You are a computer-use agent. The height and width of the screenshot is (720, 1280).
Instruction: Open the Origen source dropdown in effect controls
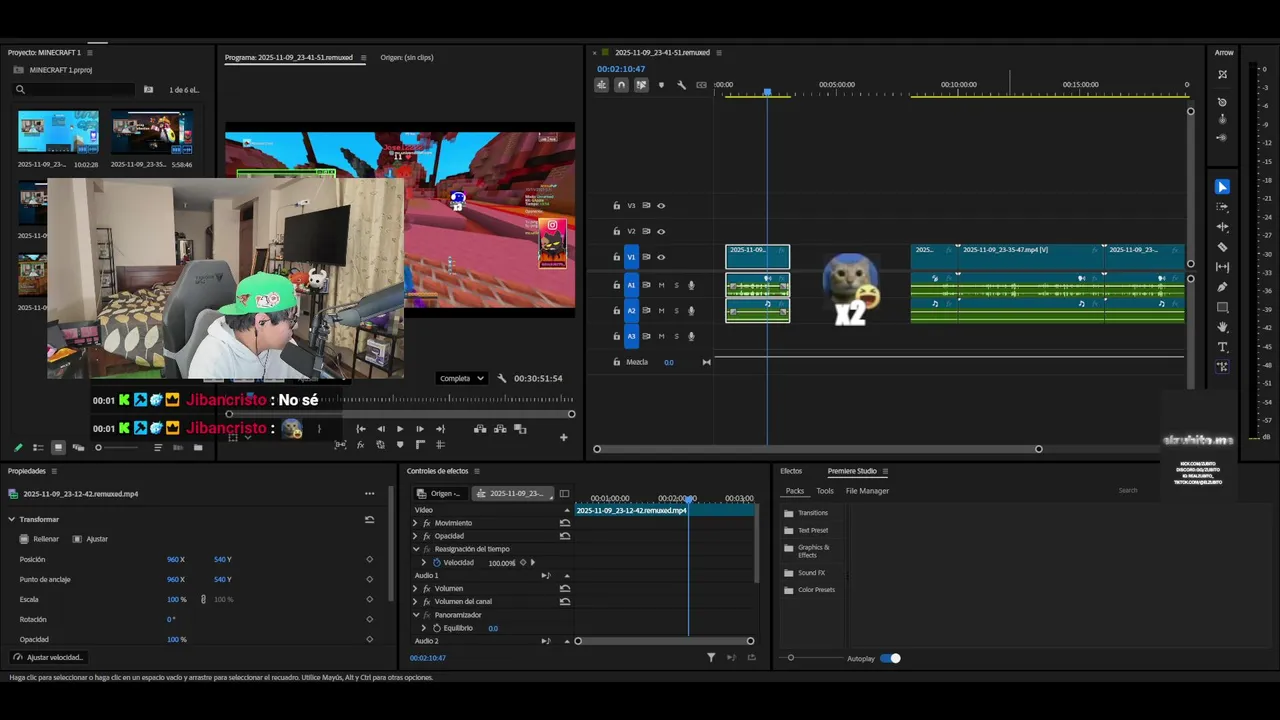tap(441, 494)
